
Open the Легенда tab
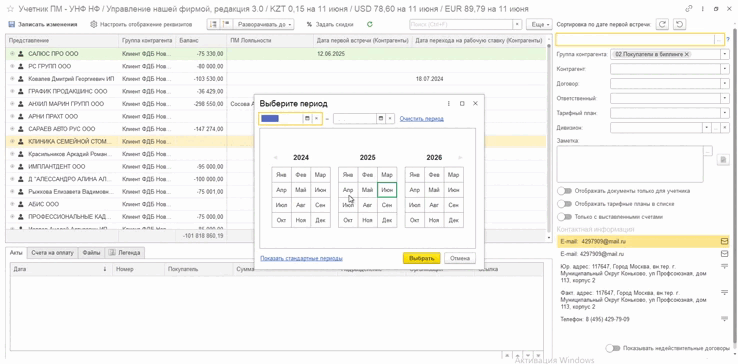point(125,252)
